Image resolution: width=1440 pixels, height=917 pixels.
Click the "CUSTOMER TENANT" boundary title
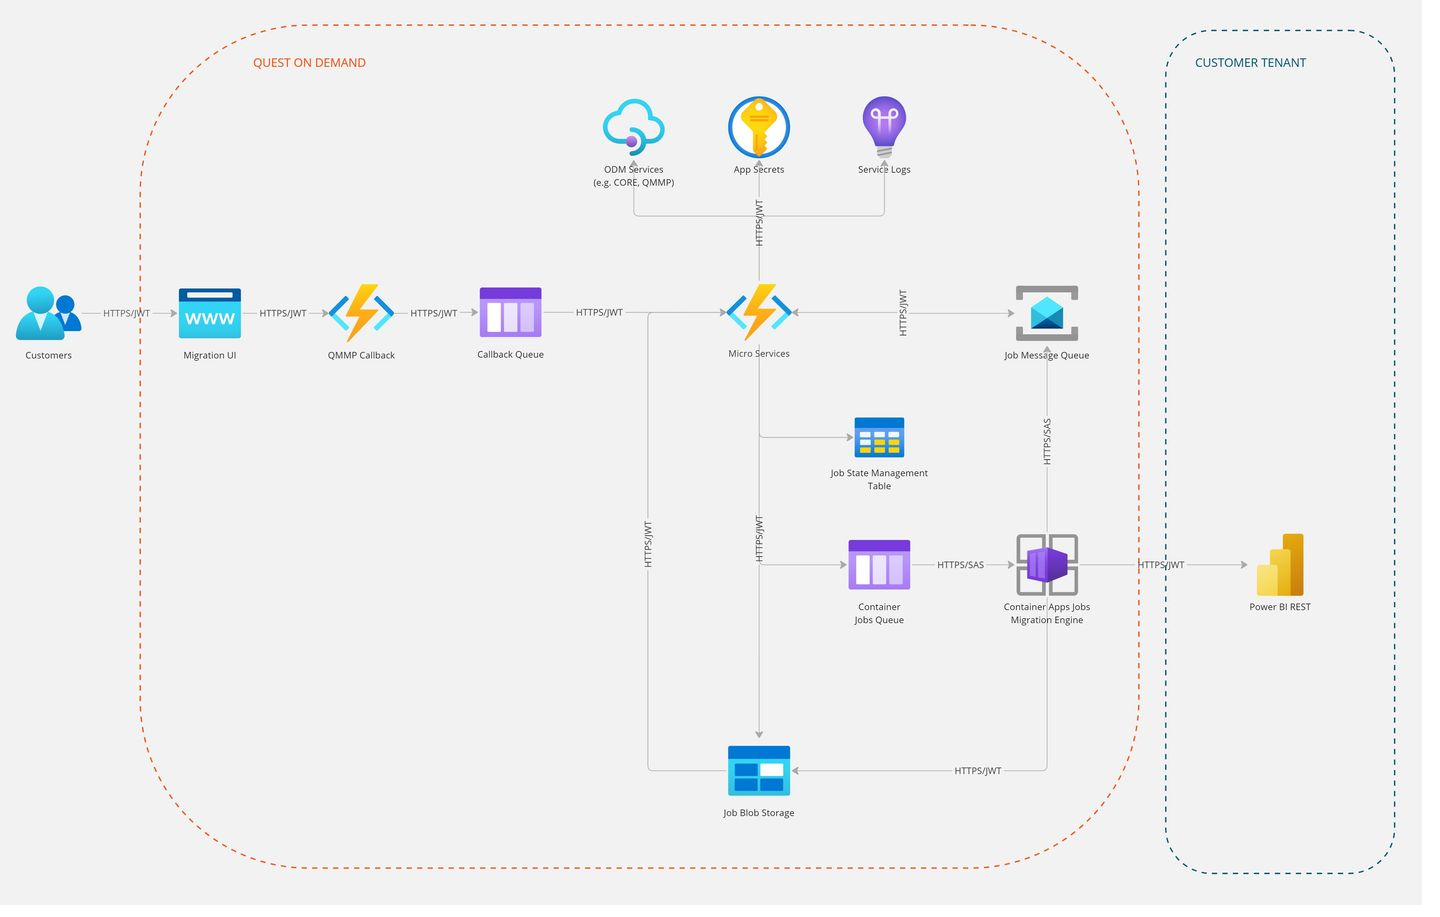(1250, 62)
